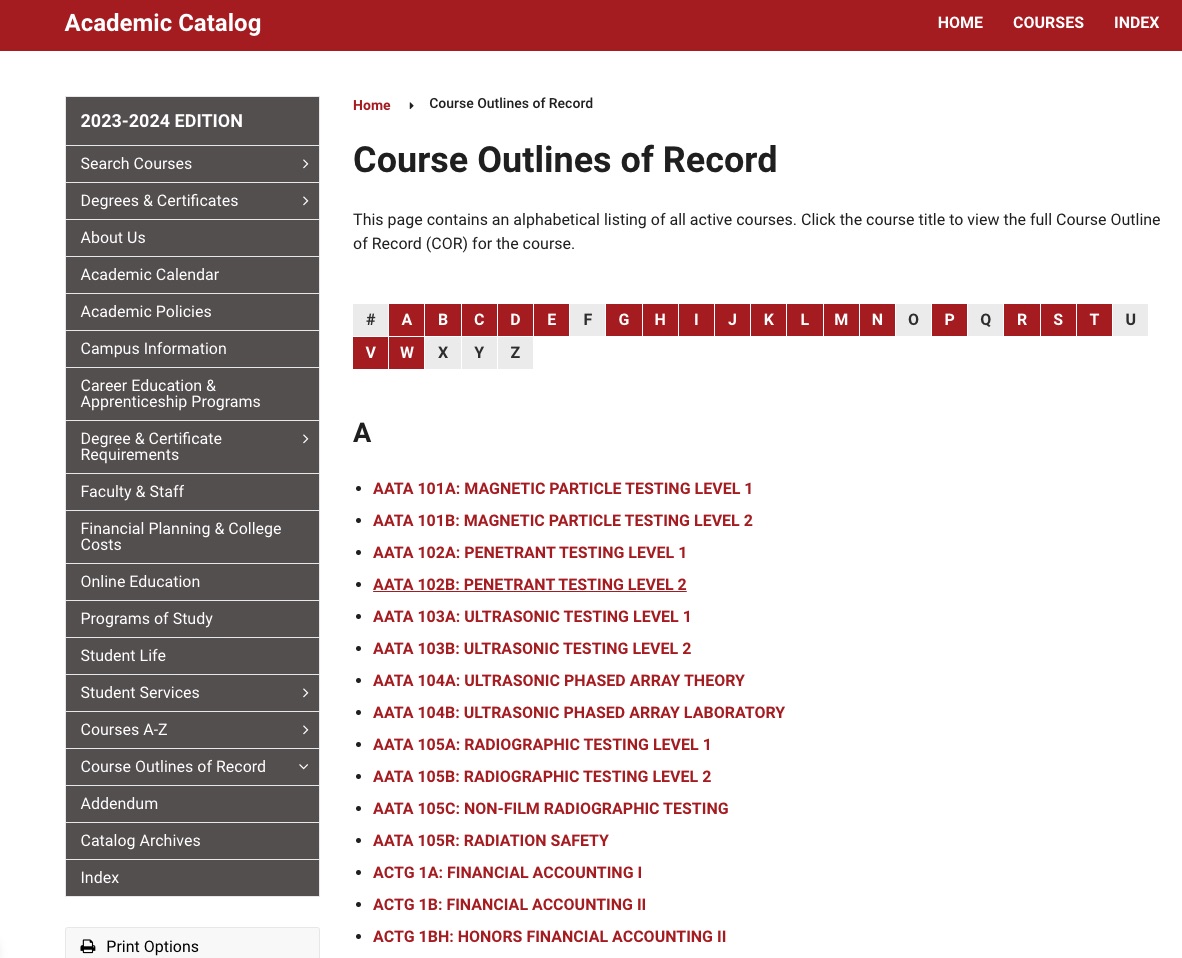Expand the Search Courses sidebar chevron
Viewport: 1182px width, 958px height.
[305, 164]
